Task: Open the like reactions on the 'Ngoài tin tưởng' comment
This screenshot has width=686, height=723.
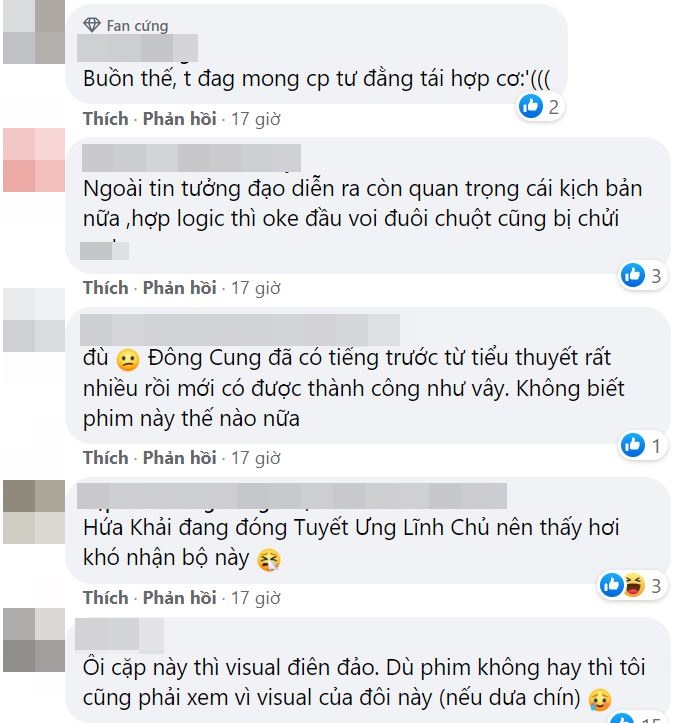Action: (x=642, y=275)
